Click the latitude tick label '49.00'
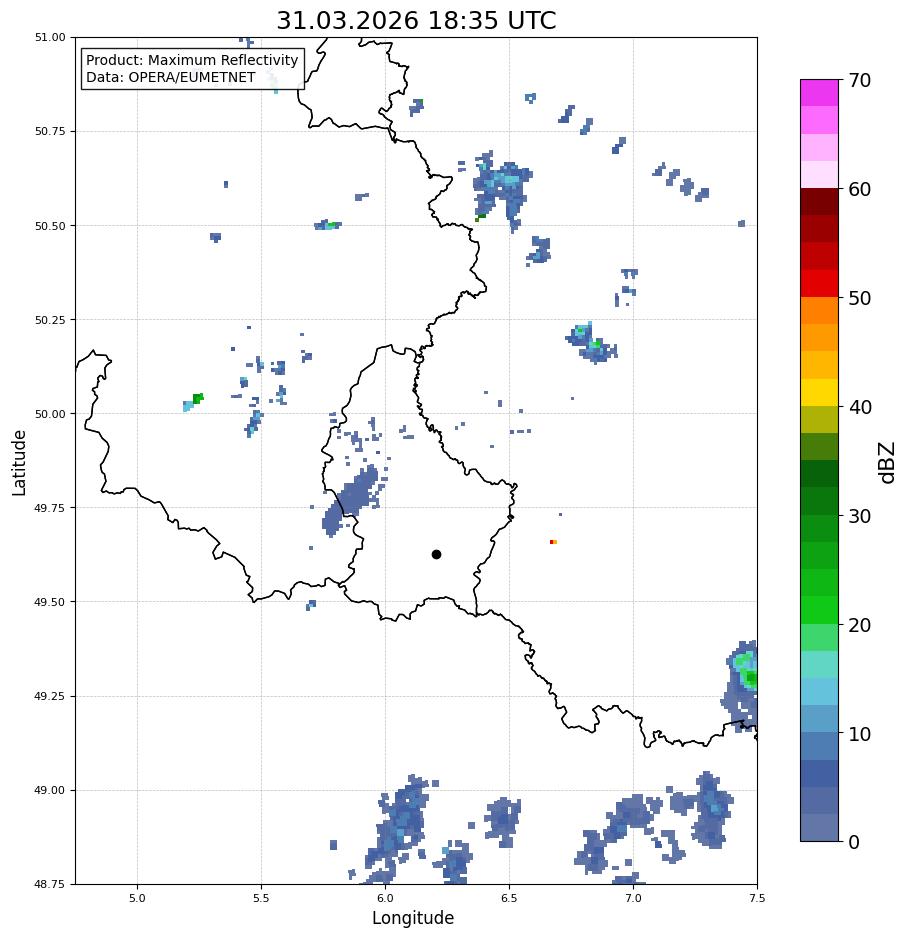Image resolution: width=908 pixels, height=937 pixels. [50, 790]
